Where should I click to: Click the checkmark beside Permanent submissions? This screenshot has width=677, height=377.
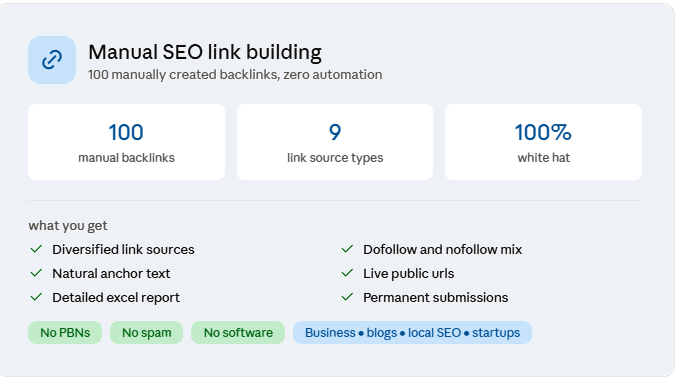tap(347, 297)
